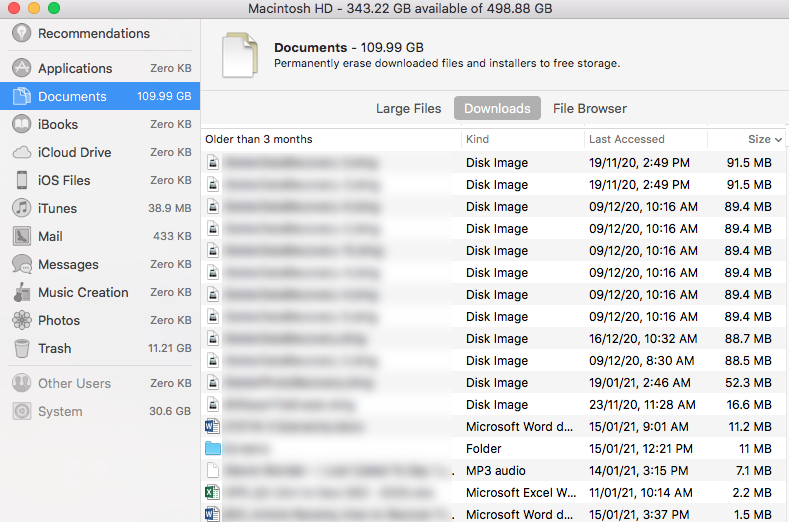Click the MP3 audio row
Viewport: 789px width, 522px height.
click(493, 470)
